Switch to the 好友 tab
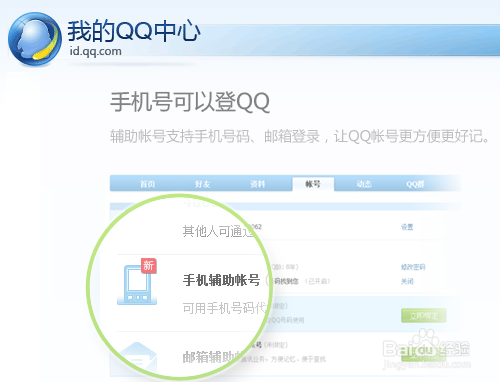Image resolution: width=500 pixels, height=382 pixels. pyautogui.click(x=203, y=184)
